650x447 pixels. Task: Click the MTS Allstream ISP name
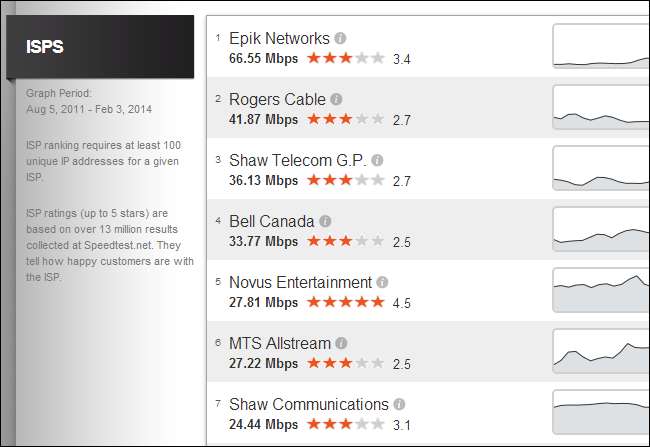(280, 343)
